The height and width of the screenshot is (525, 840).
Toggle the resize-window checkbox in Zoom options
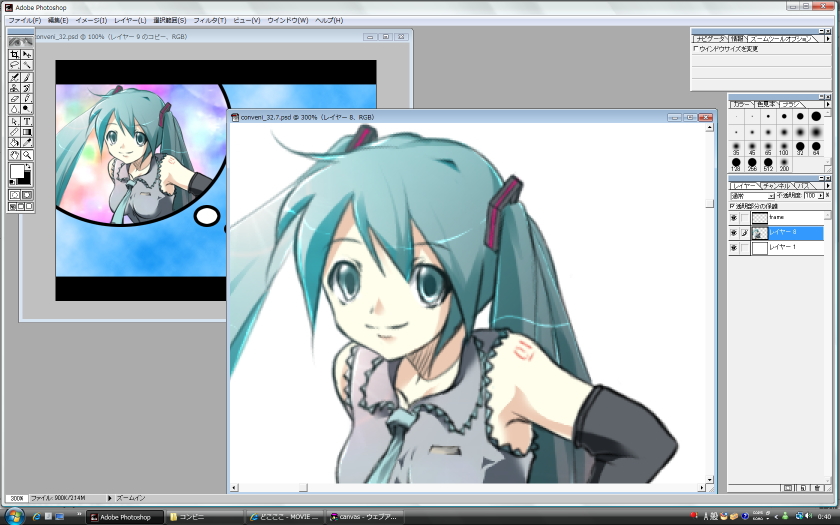pyautogui.click(x=696, y=48)
